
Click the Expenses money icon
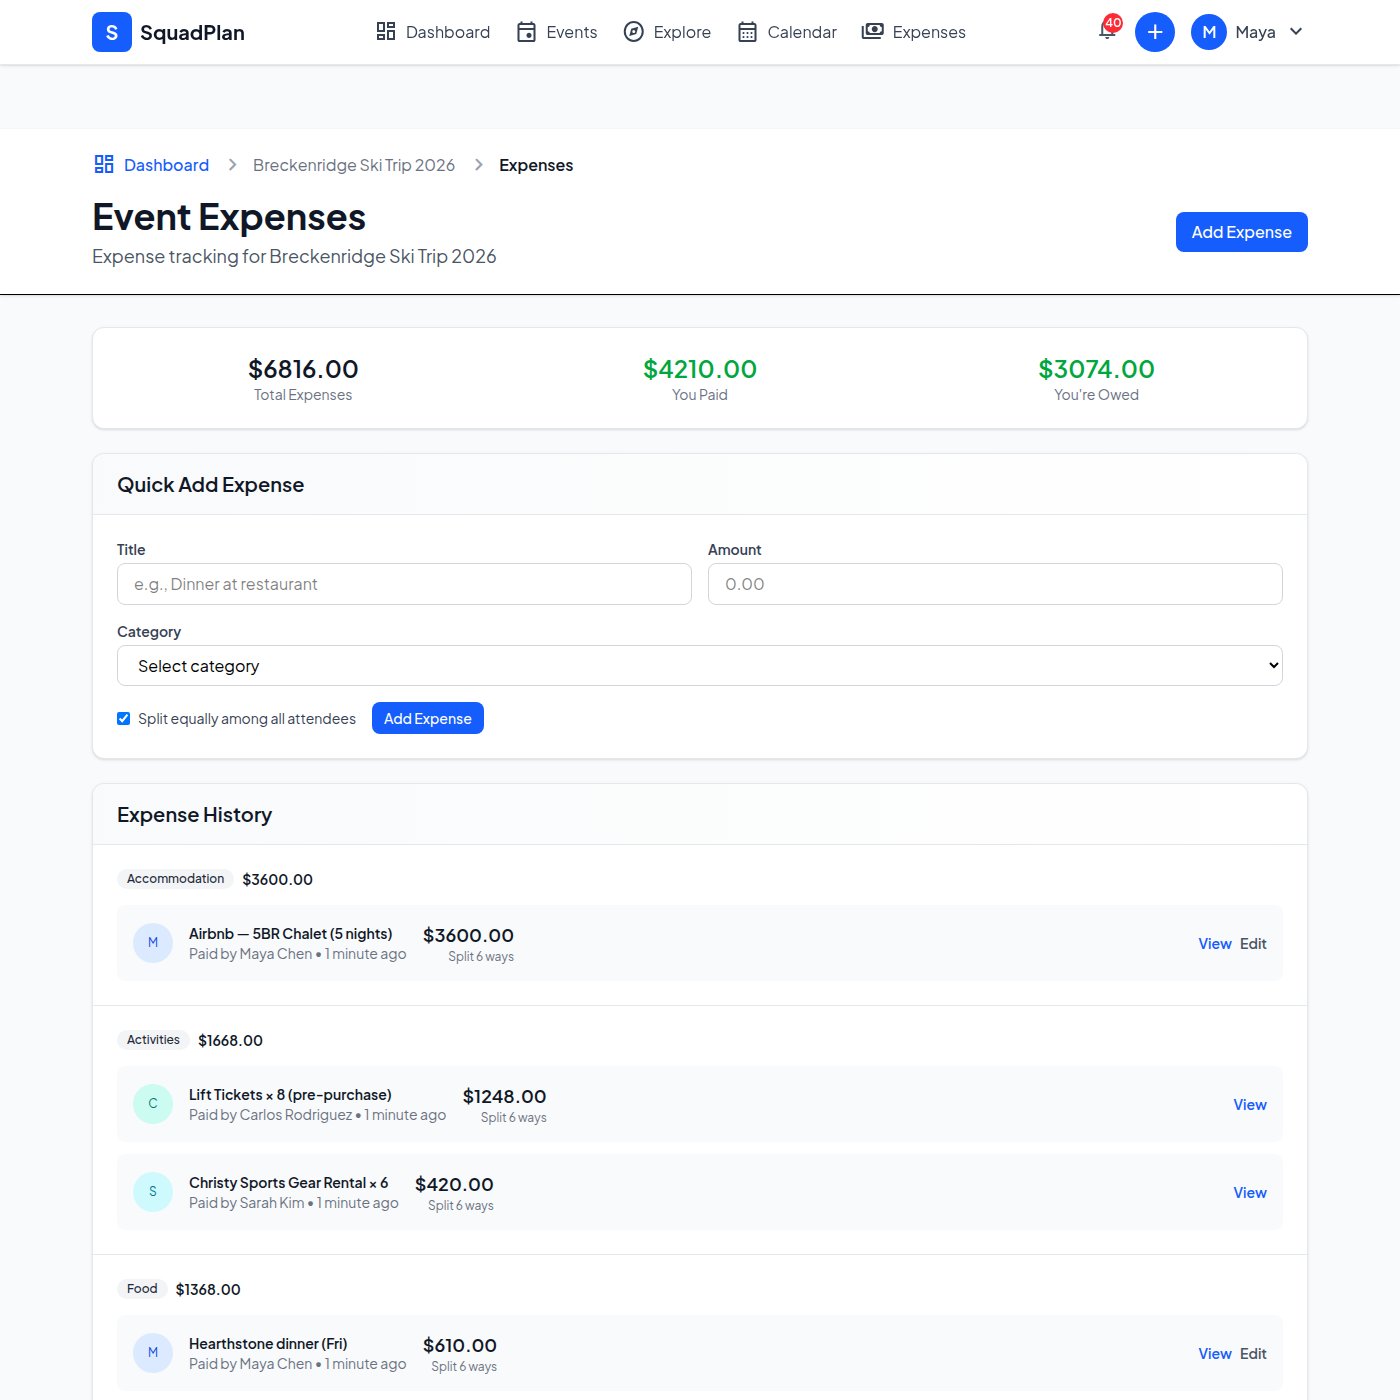pyautogui.click(x=871, y=31)
